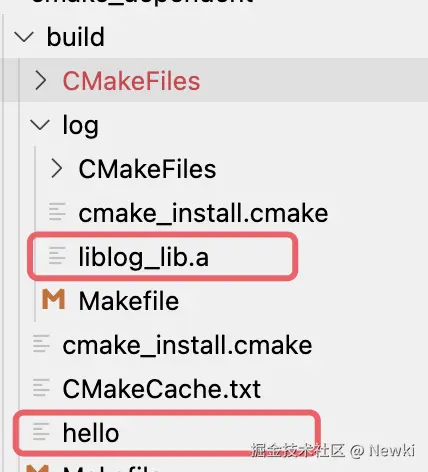This screenshot has height=472, width=428.
Task: Select the log folder label
Action: point(81,125)
